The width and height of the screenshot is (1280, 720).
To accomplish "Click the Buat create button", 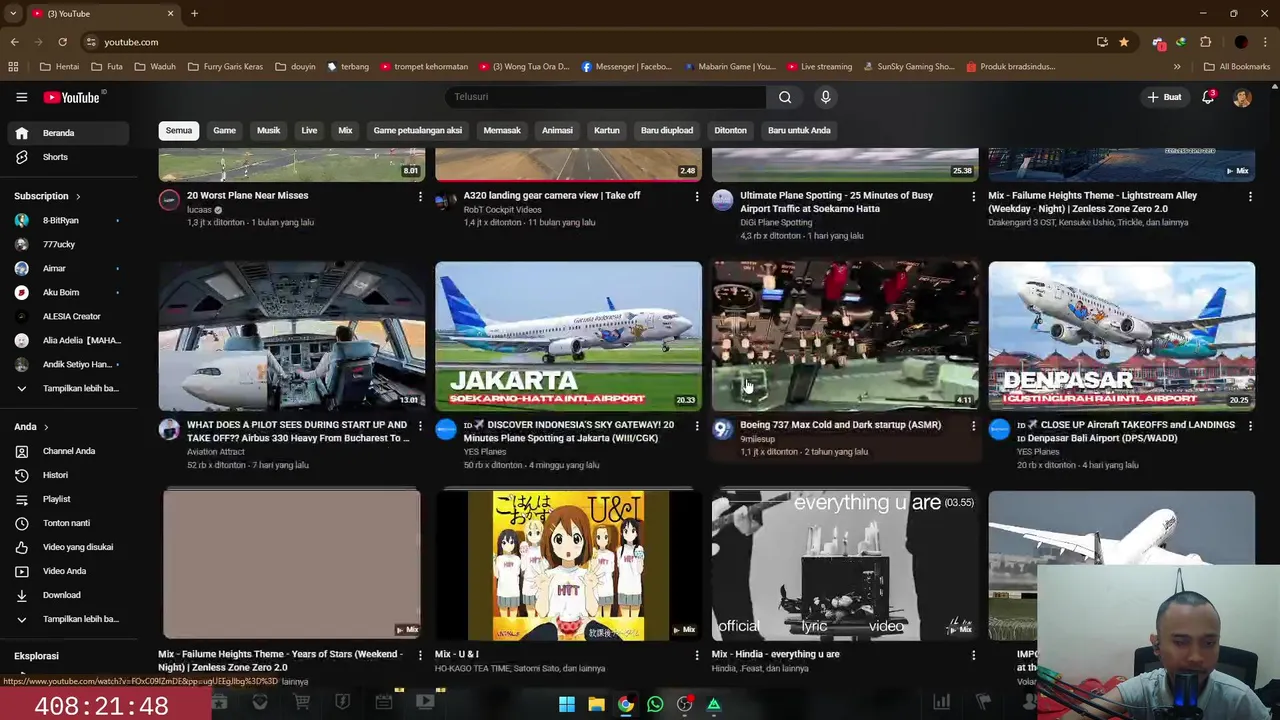I will point(1164,97).
